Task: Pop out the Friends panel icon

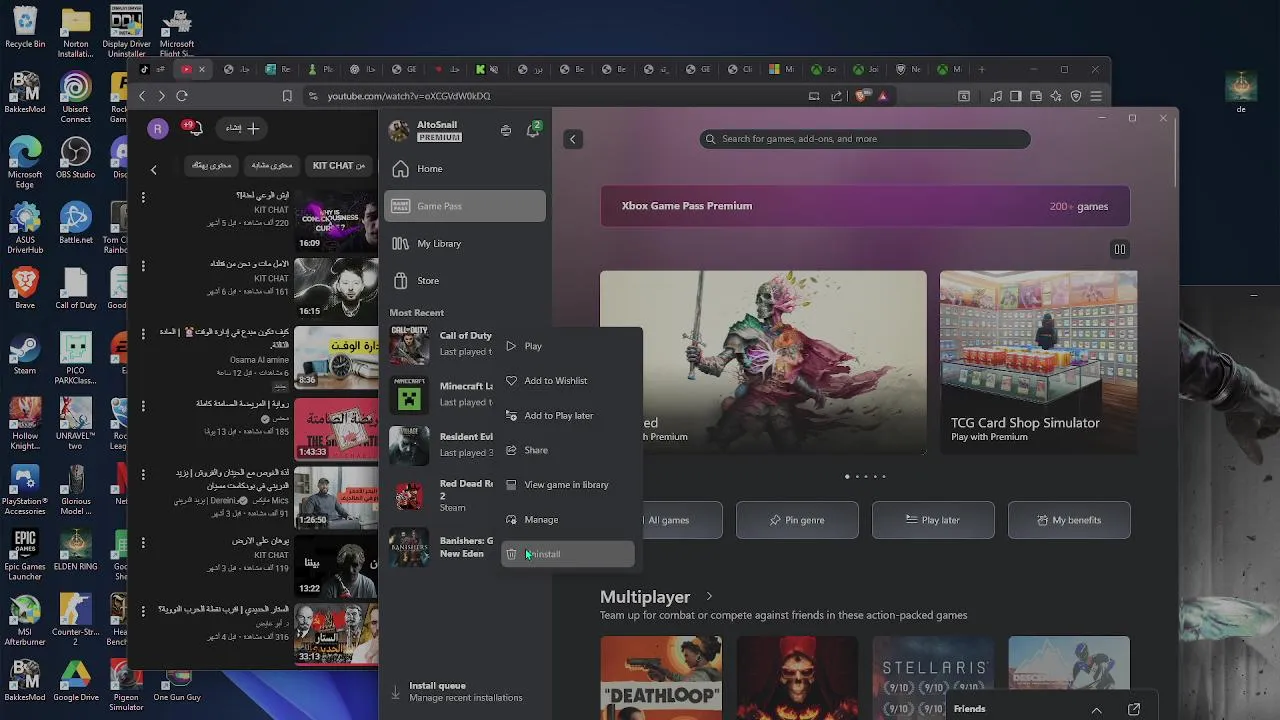Action: [x=1134, y=709]
